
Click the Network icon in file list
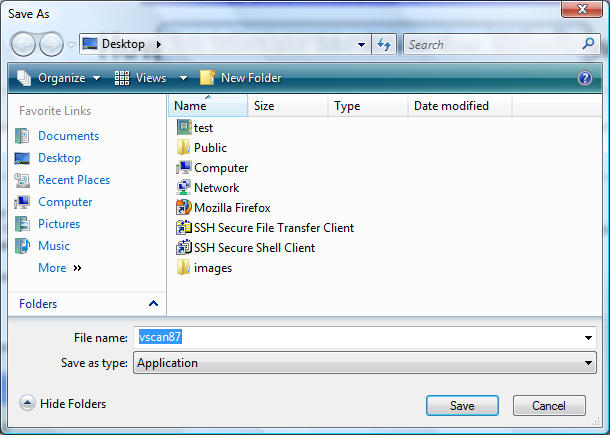(x=184, y=188)
